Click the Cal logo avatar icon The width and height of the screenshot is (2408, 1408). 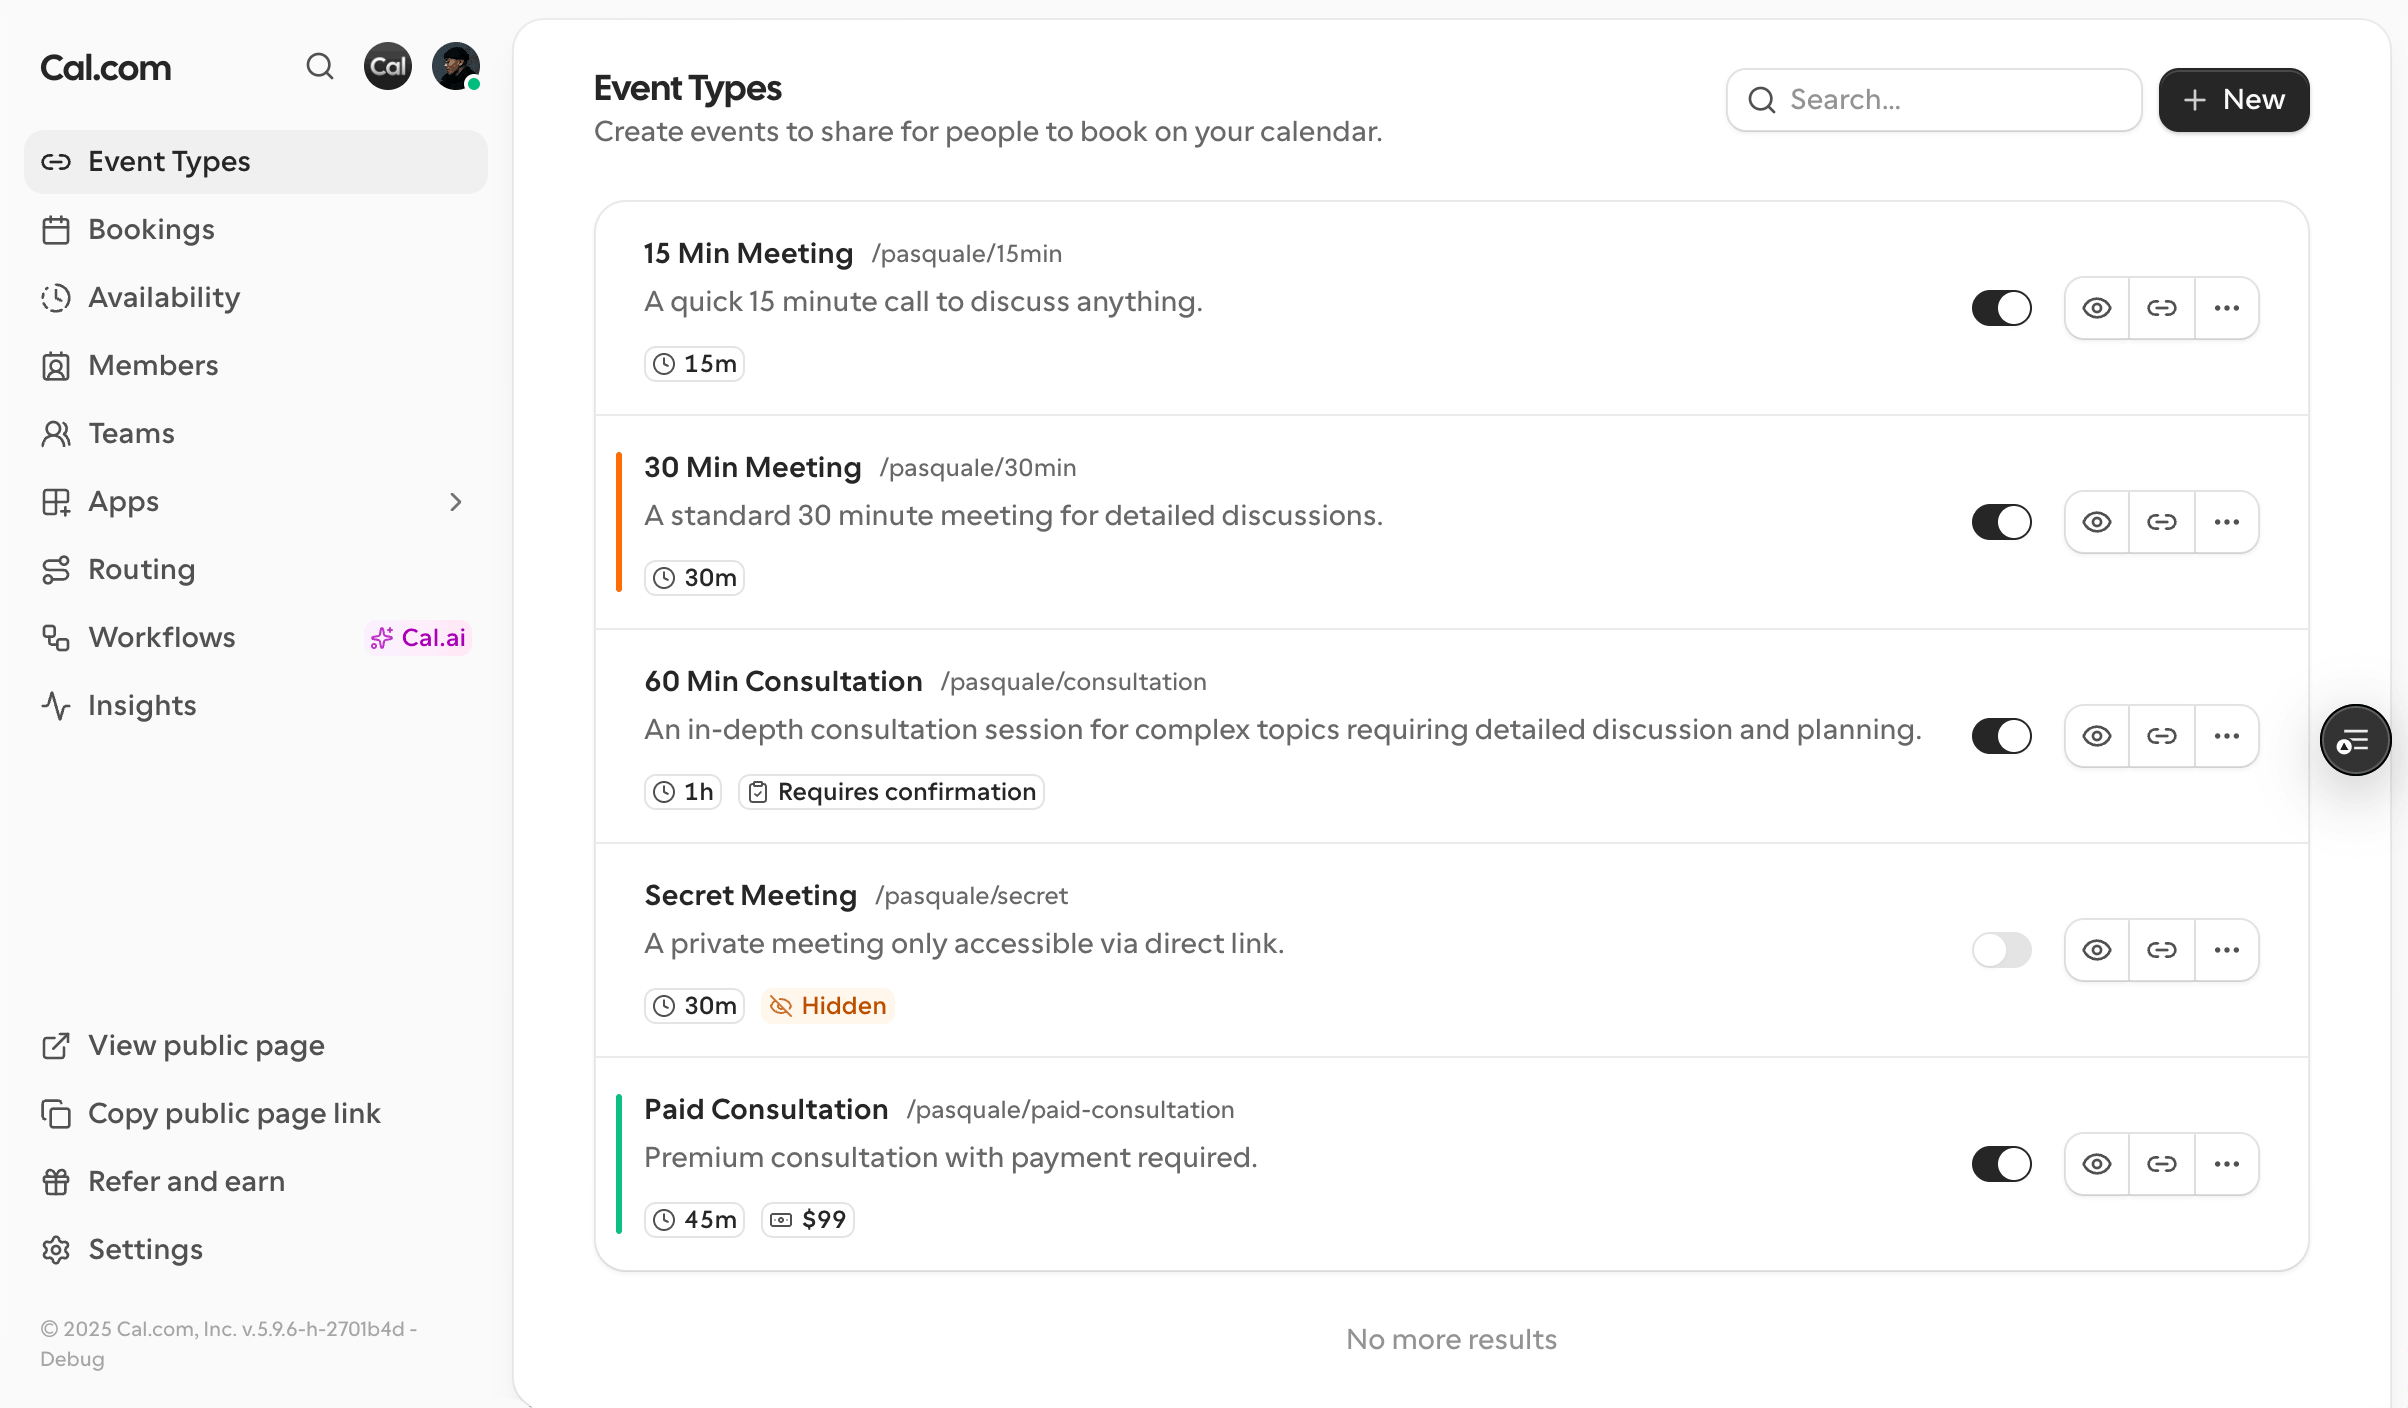tap(388, 67)
